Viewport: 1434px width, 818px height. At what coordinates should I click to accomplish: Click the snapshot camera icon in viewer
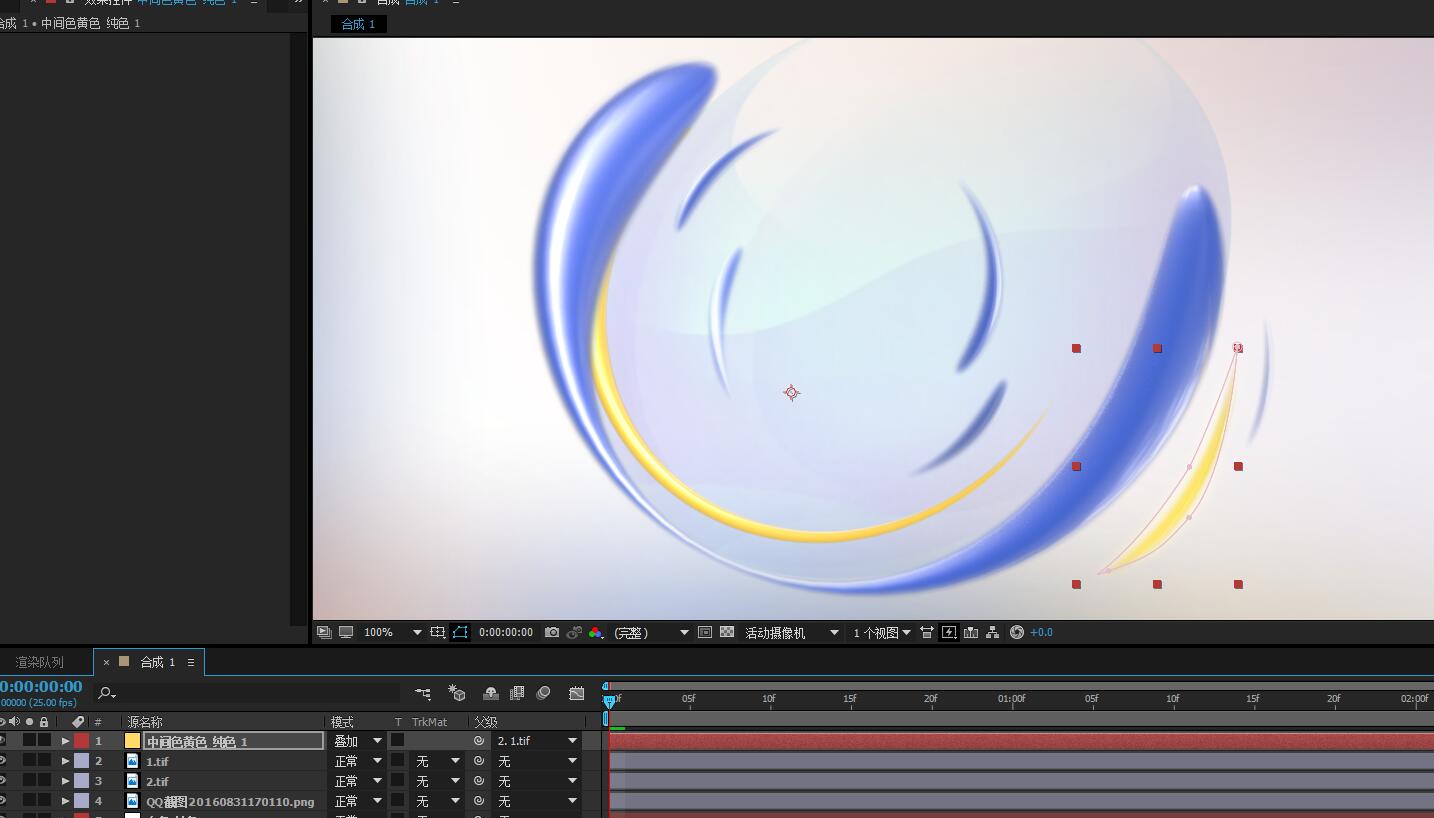point(552,632)
